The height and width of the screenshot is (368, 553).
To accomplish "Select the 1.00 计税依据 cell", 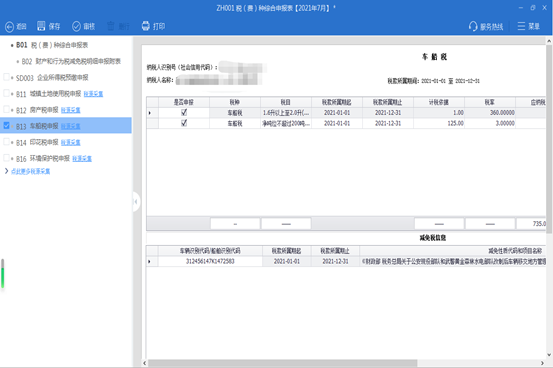I will [439, 113].
